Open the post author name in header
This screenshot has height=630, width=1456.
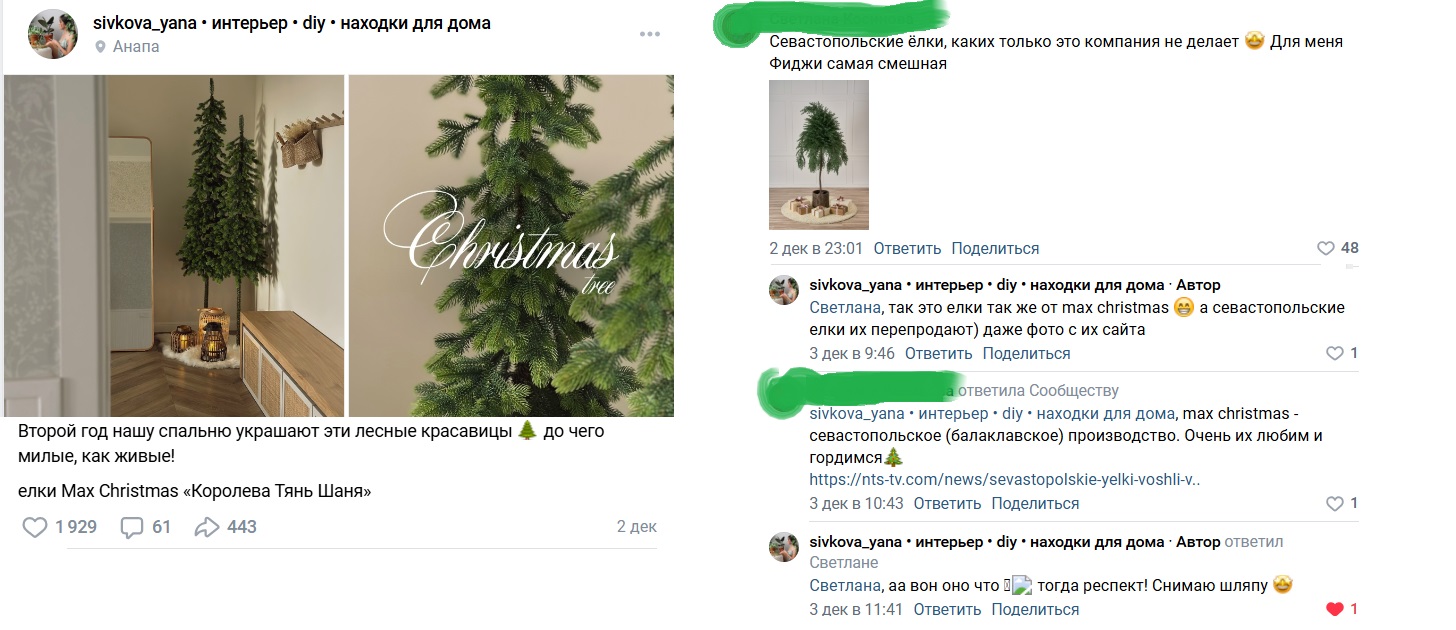(x=291, y=23)
